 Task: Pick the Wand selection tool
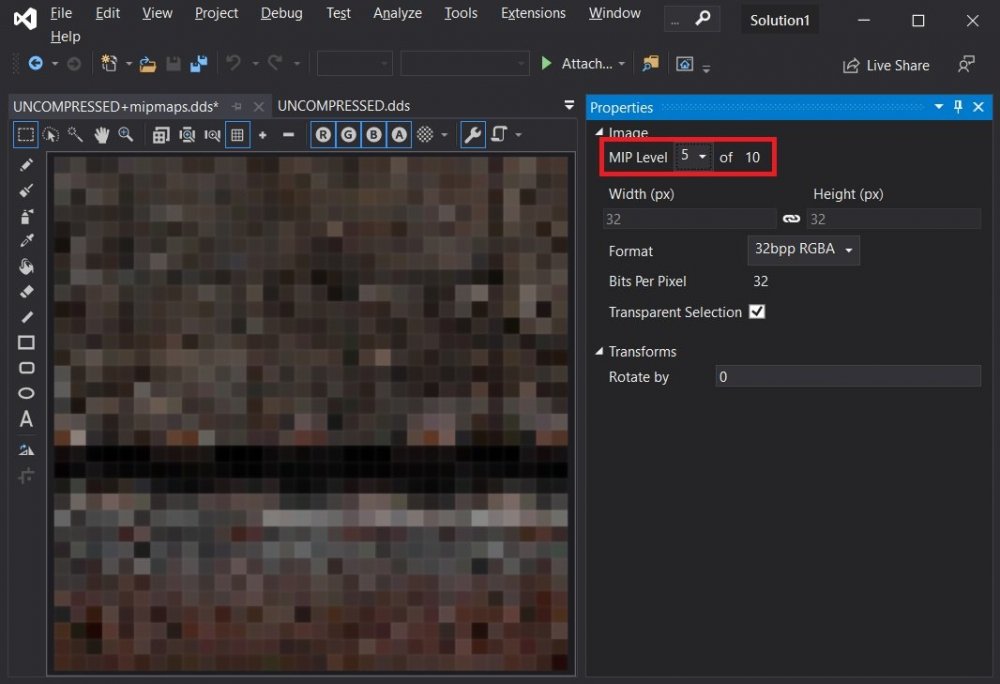tap(76, 135)
